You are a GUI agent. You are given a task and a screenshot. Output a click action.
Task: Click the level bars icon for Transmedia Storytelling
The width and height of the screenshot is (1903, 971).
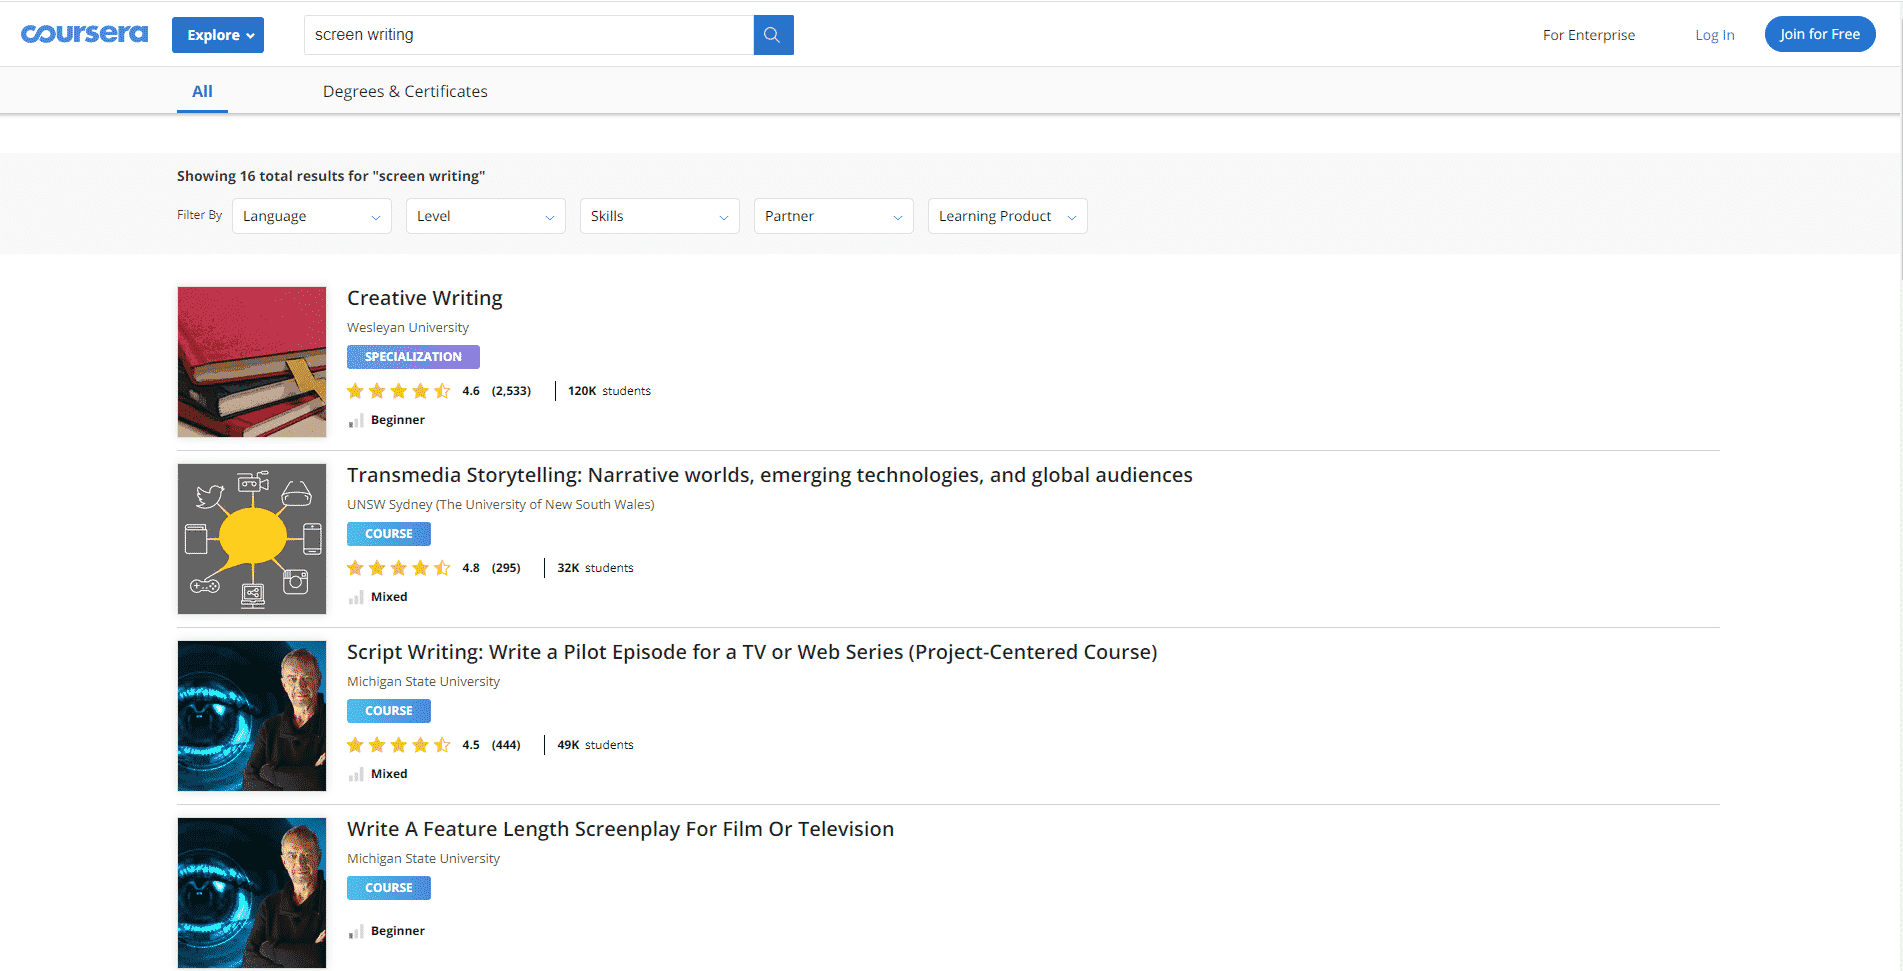tap(356, 598)
